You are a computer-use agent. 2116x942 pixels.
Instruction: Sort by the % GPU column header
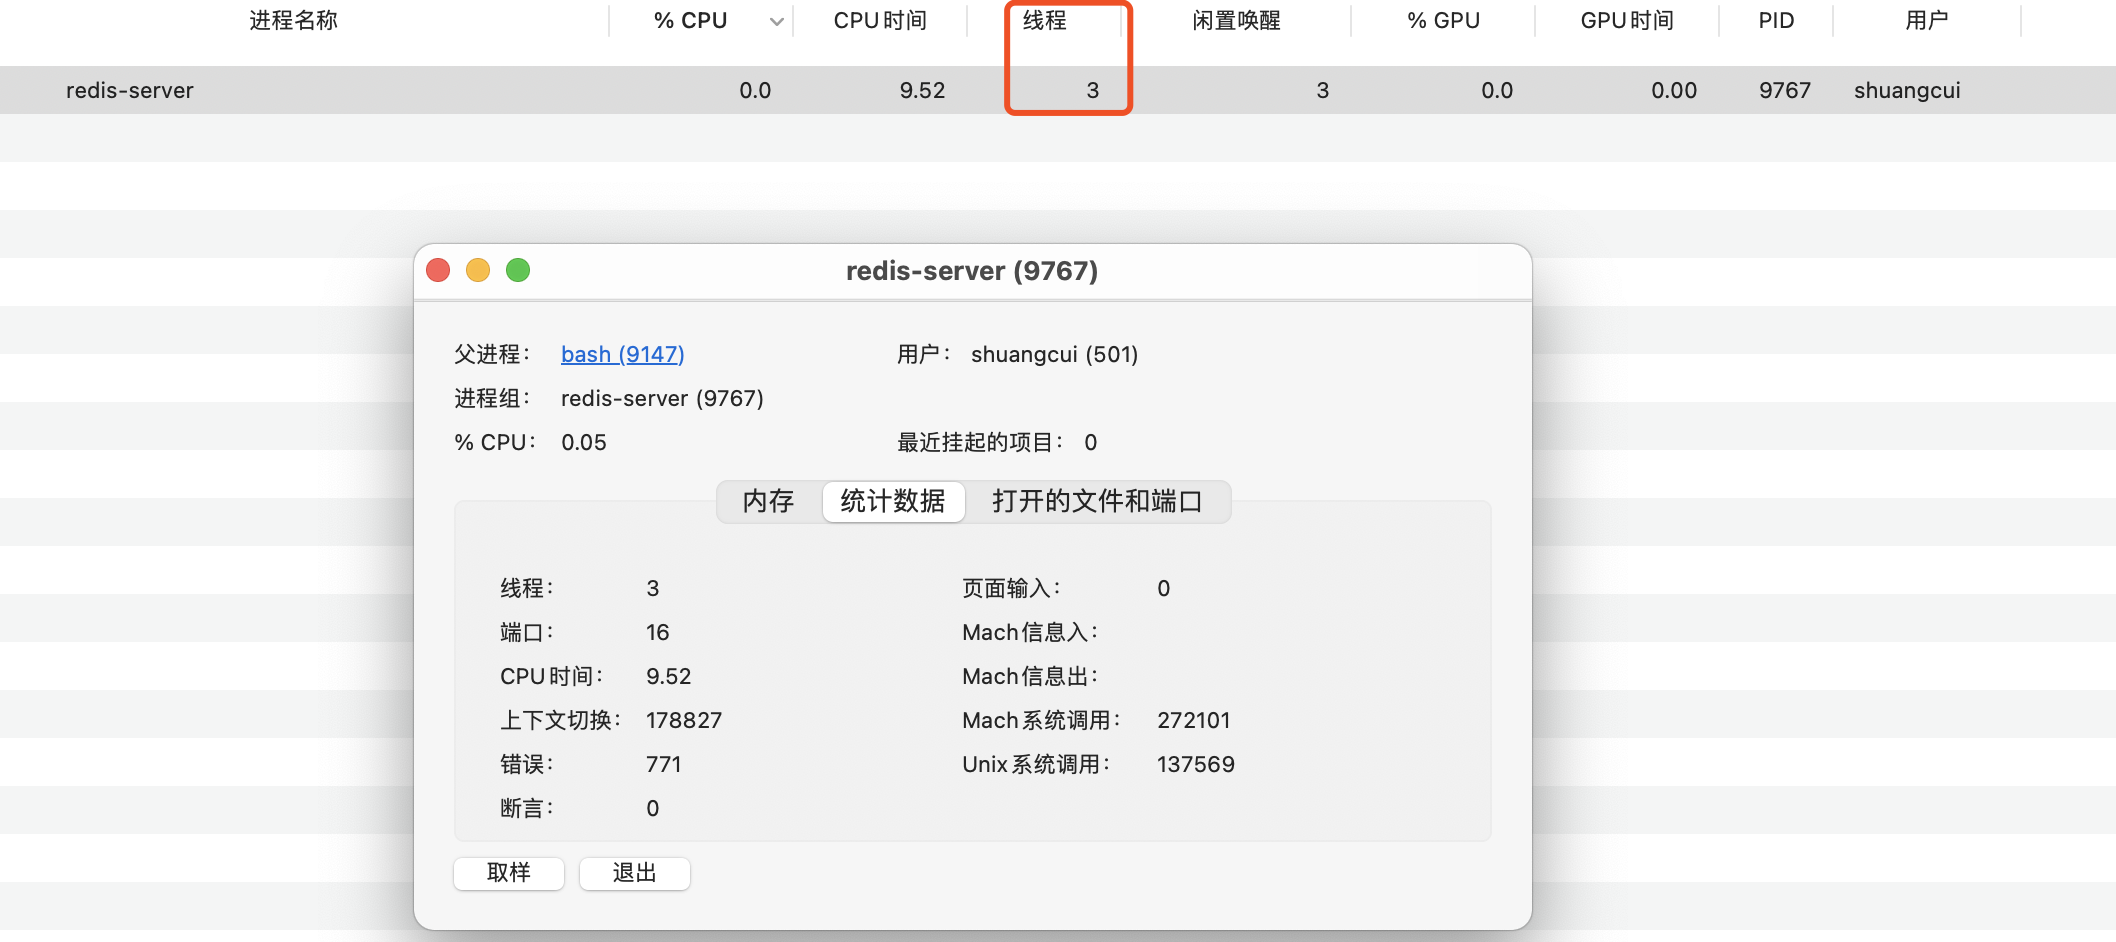coord(1443,20)
